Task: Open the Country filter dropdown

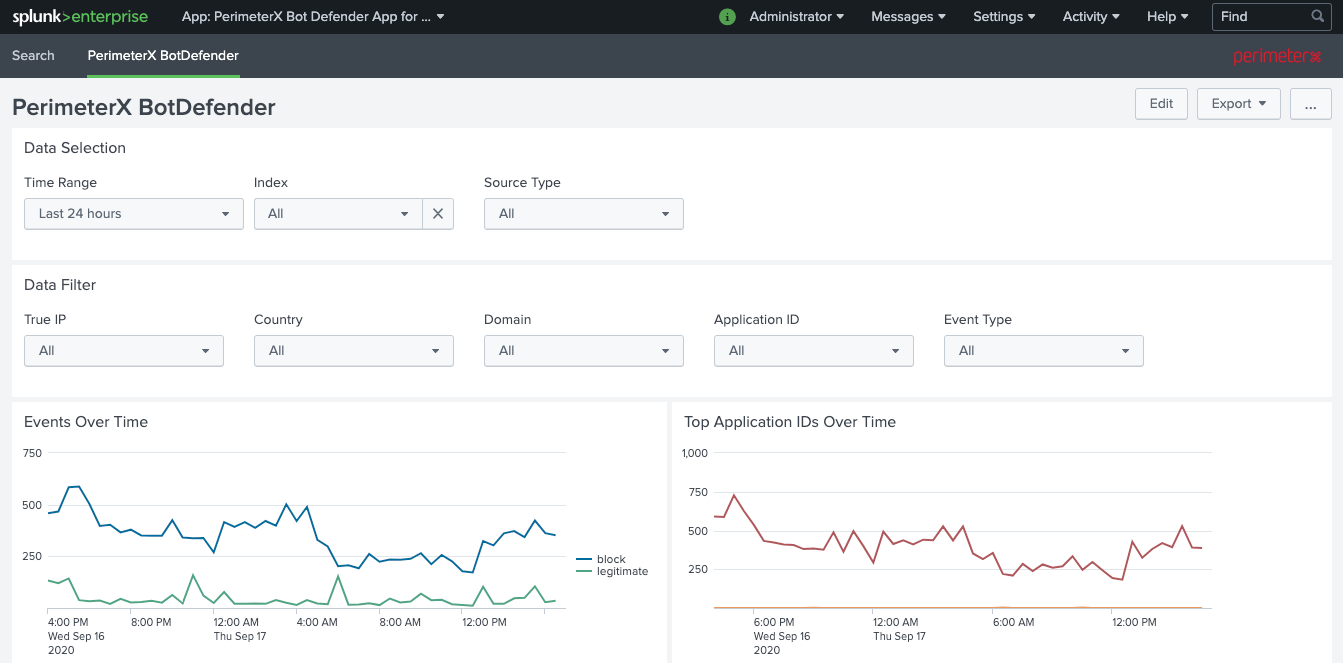Action: [x=354, y=351]
